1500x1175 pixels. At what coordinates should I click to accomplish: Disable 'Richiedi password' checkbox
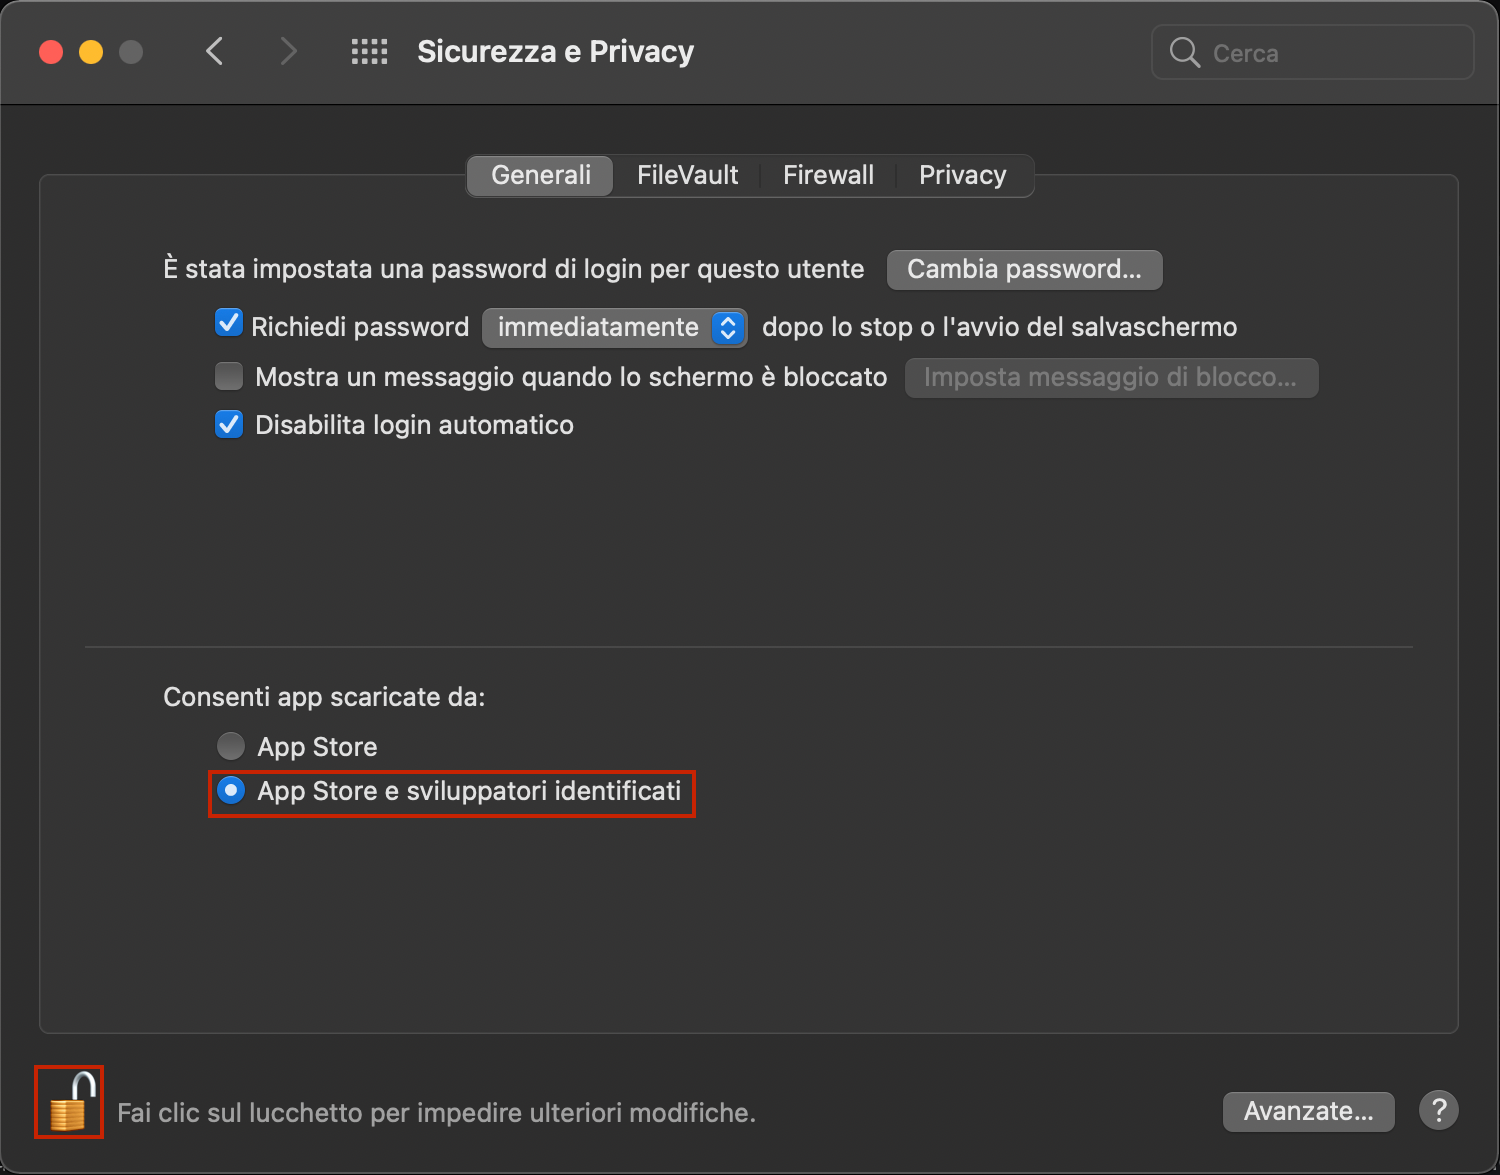[x=229, y=323]
